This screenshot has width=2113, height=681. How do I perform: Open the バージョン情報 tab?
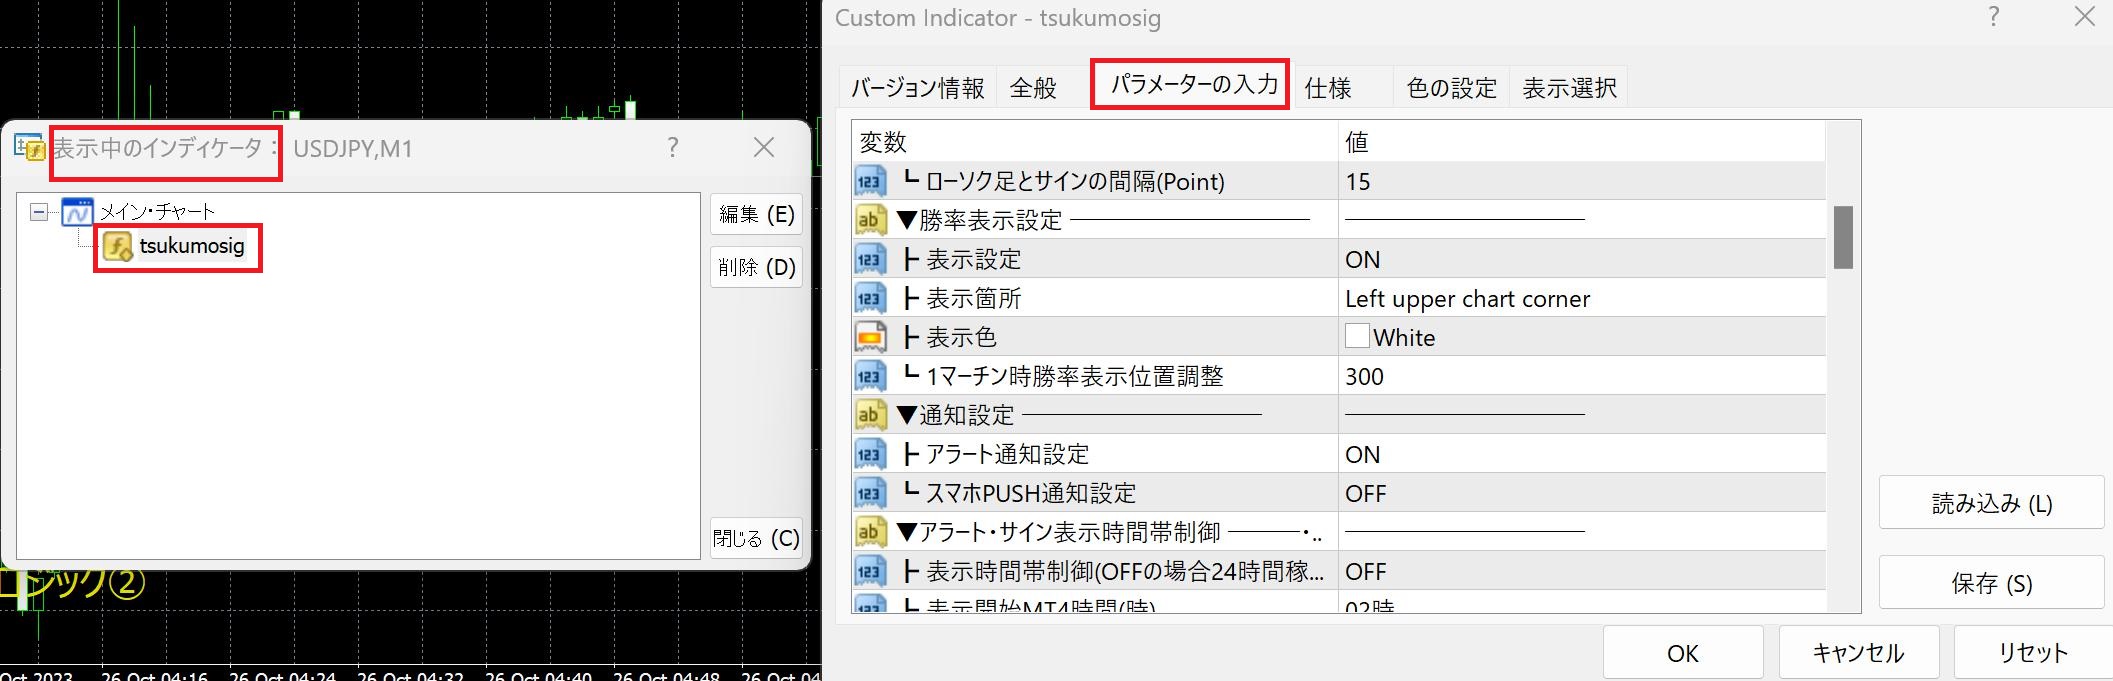(917, 88)
